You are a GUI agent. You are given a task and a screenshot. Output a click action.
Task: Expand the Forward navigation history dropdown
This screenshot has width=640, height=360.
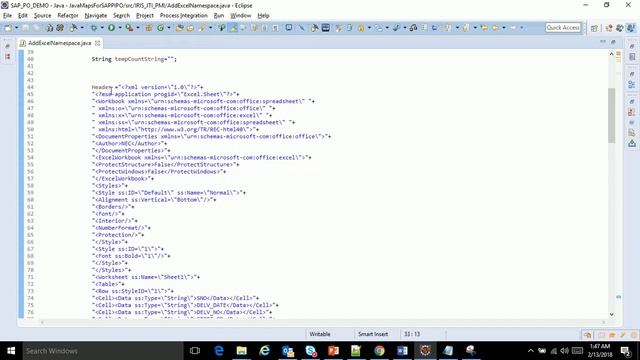(x=521, y=28)
